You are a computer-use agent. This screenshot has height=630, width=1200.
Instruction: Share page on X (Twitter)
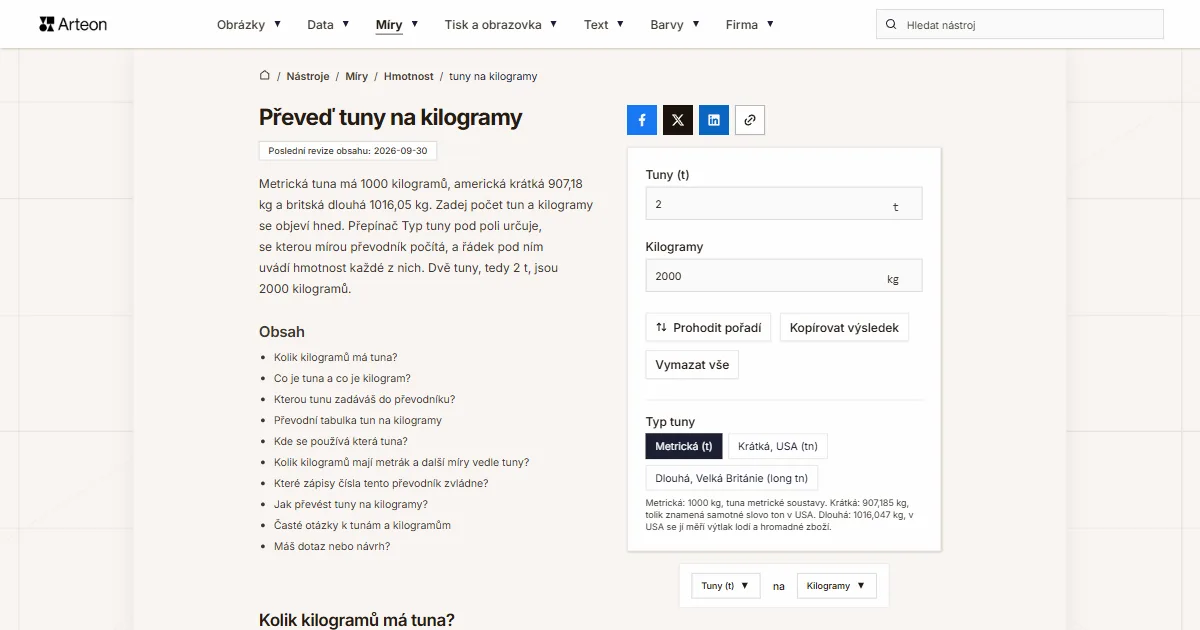coord(678,120)
